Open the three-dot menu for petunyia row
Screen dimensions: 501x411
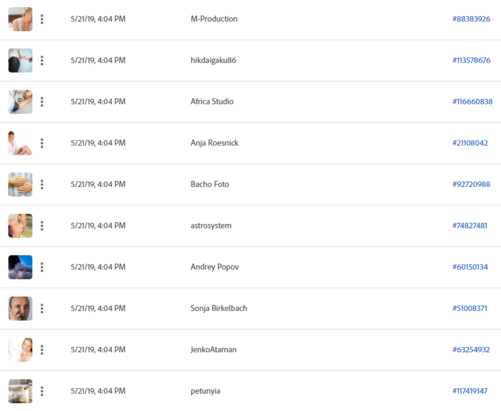click(42, 391)
